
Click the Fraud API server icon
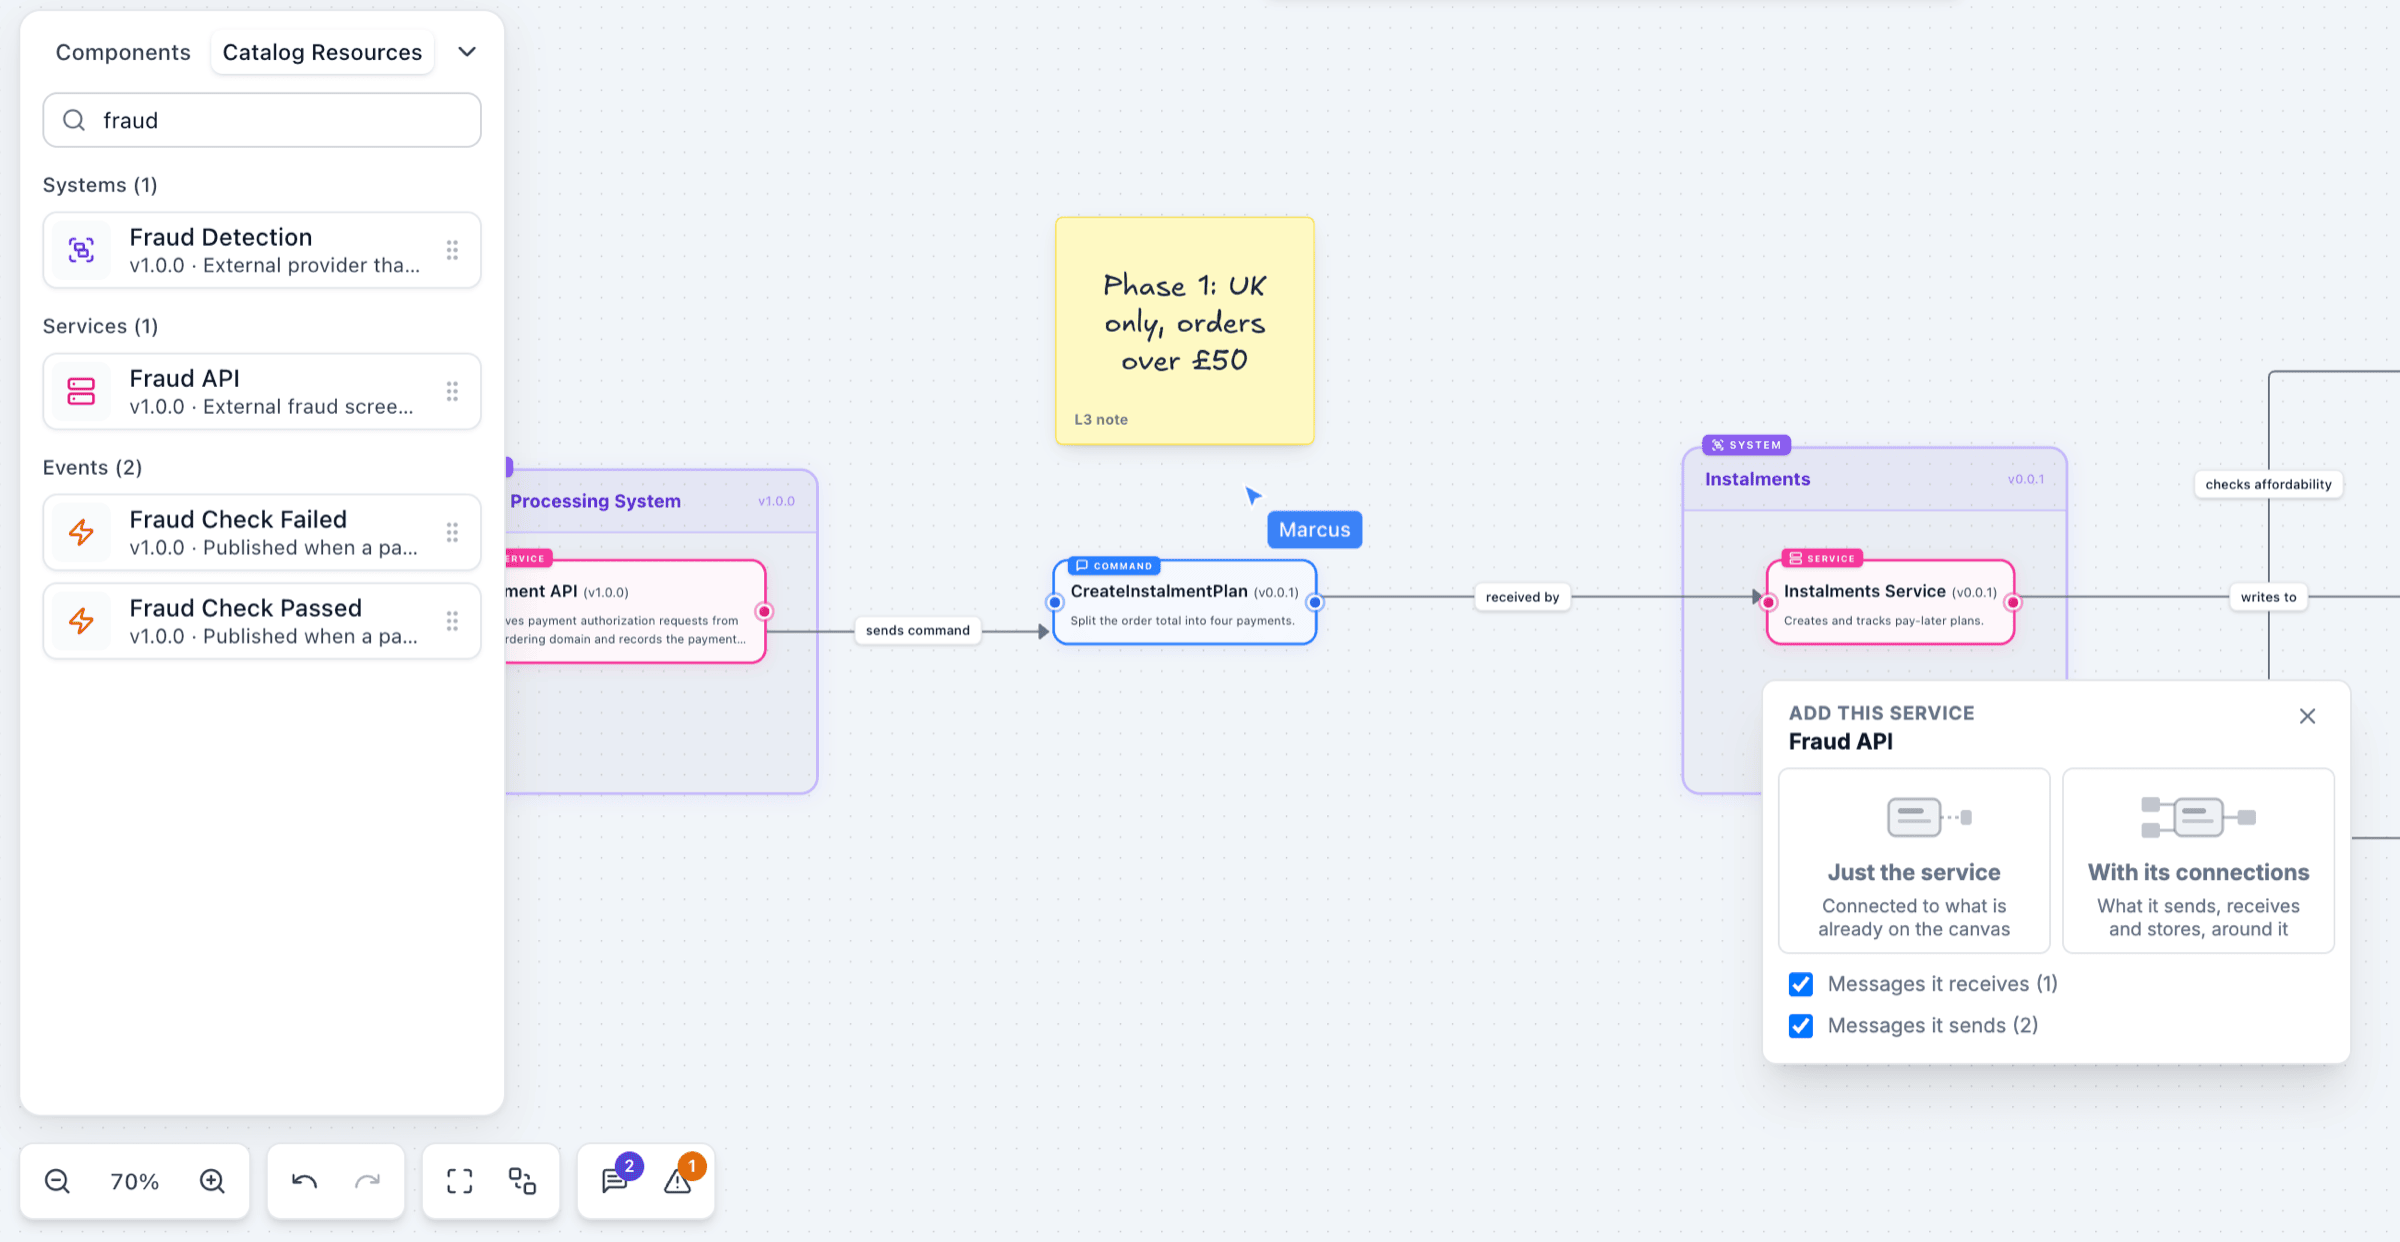(81, 391)
